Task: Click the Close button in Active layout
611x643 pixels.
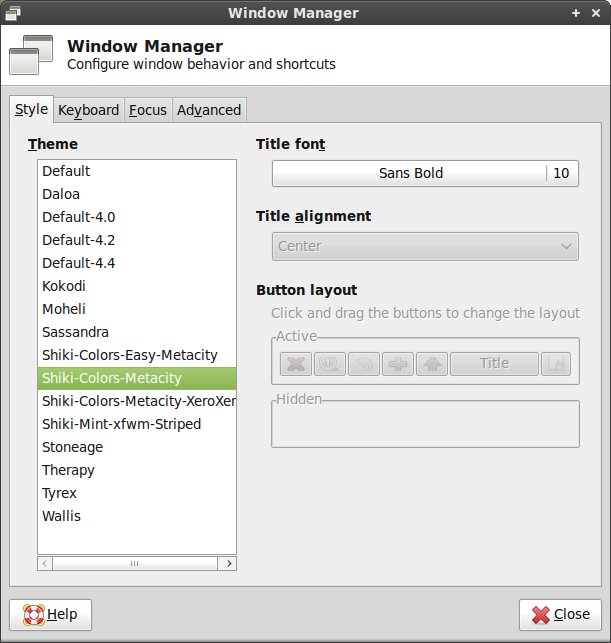Action: [294, 364]
